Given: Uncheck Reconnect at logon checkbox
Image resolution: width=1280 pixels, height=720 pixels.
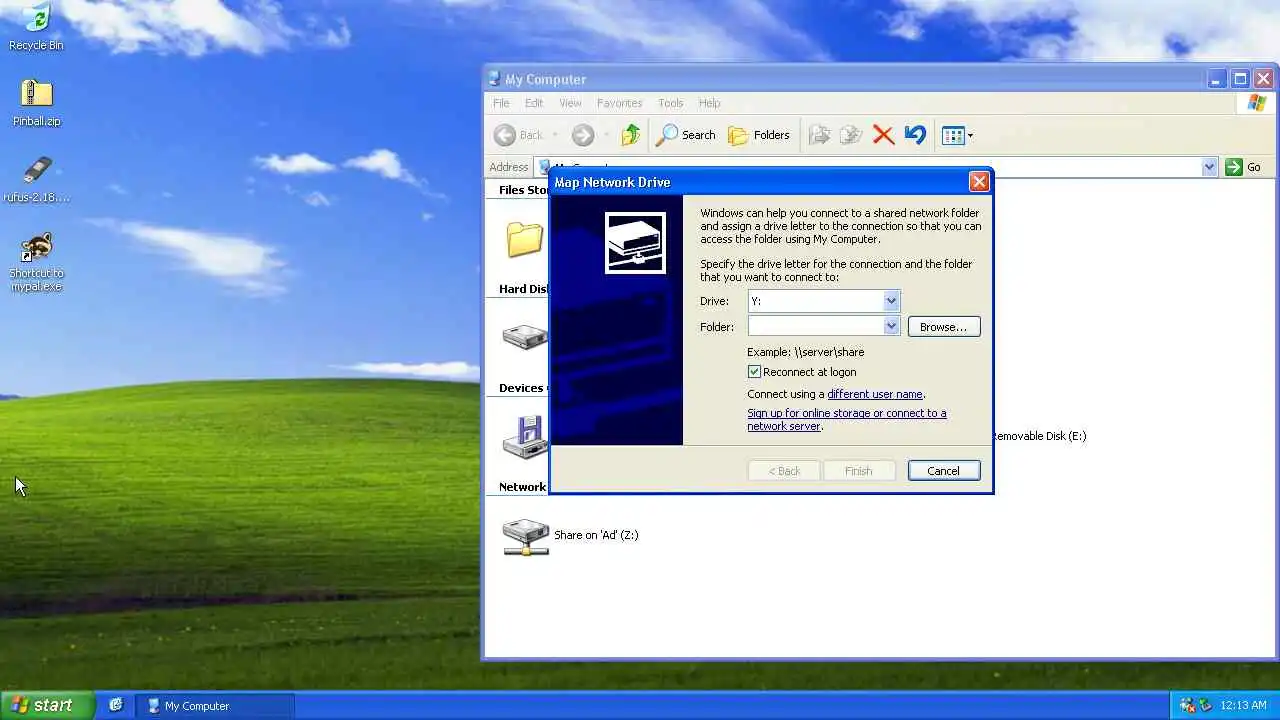Looking at the screenshot, I should (x=754, y=372).
